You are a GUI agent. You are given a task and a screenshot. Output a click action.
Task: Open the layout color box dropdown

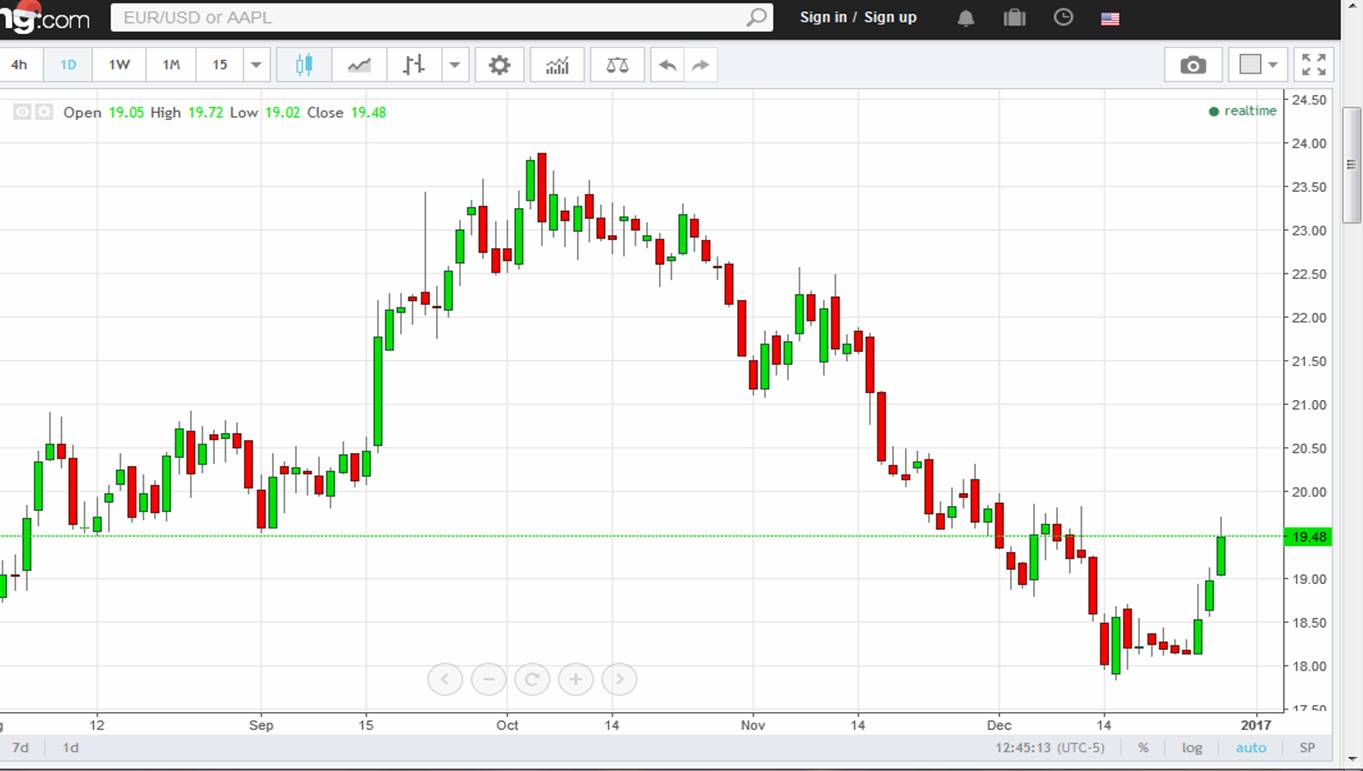pos(1258,65)
